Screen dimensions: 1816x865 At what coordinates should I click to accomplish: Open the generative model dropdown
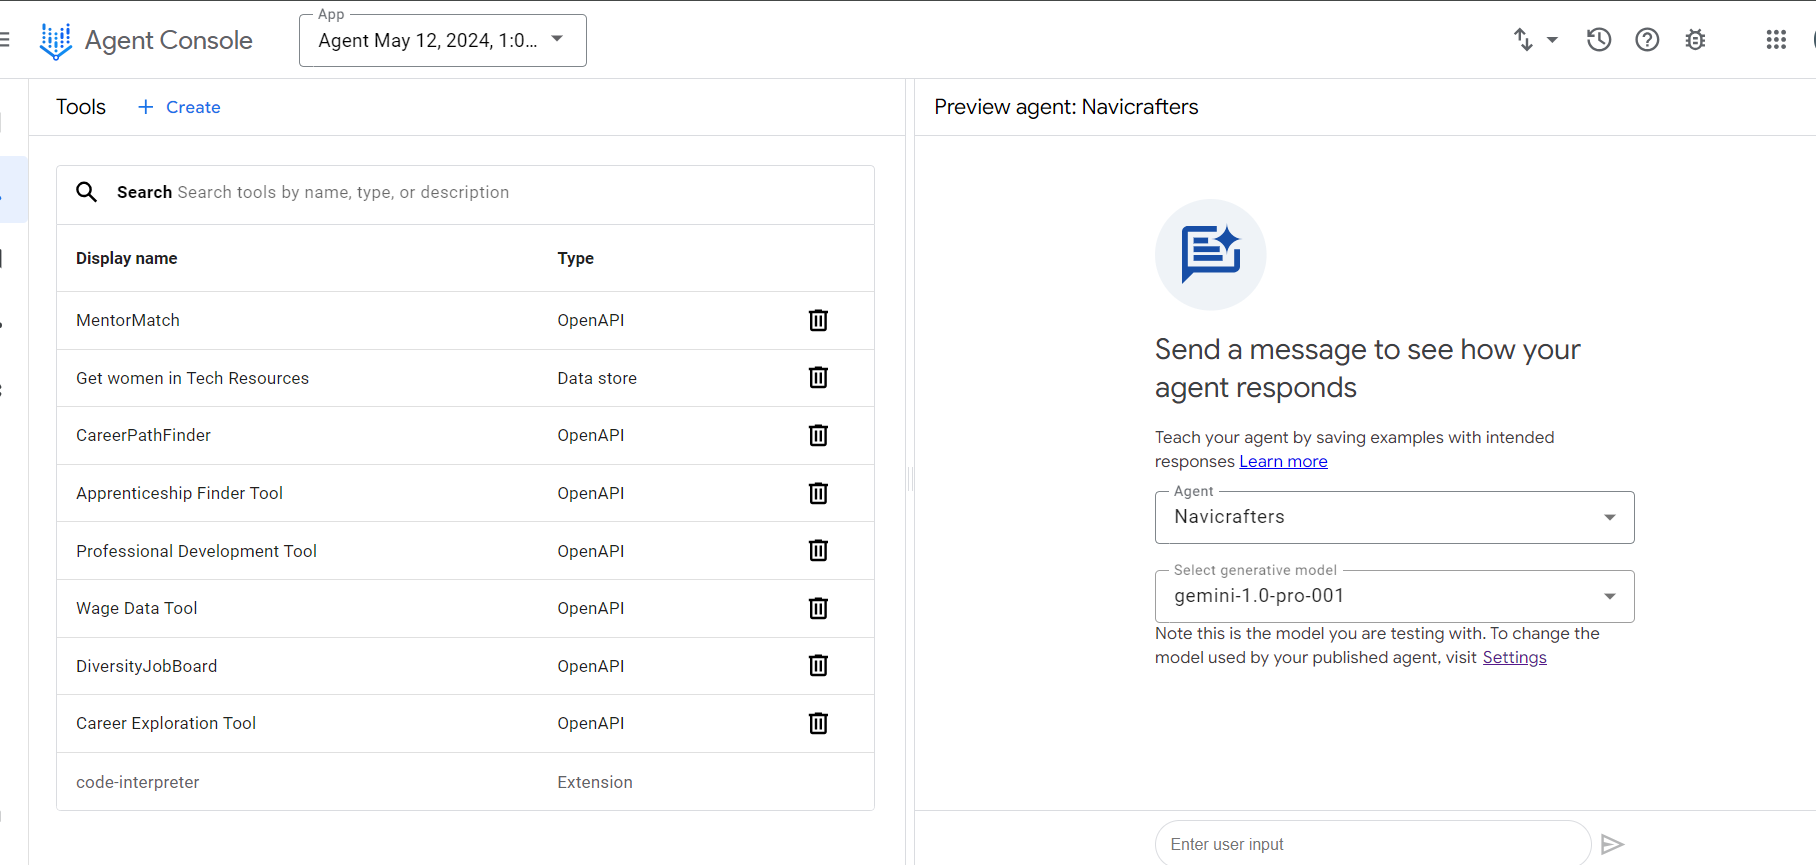1394,596
